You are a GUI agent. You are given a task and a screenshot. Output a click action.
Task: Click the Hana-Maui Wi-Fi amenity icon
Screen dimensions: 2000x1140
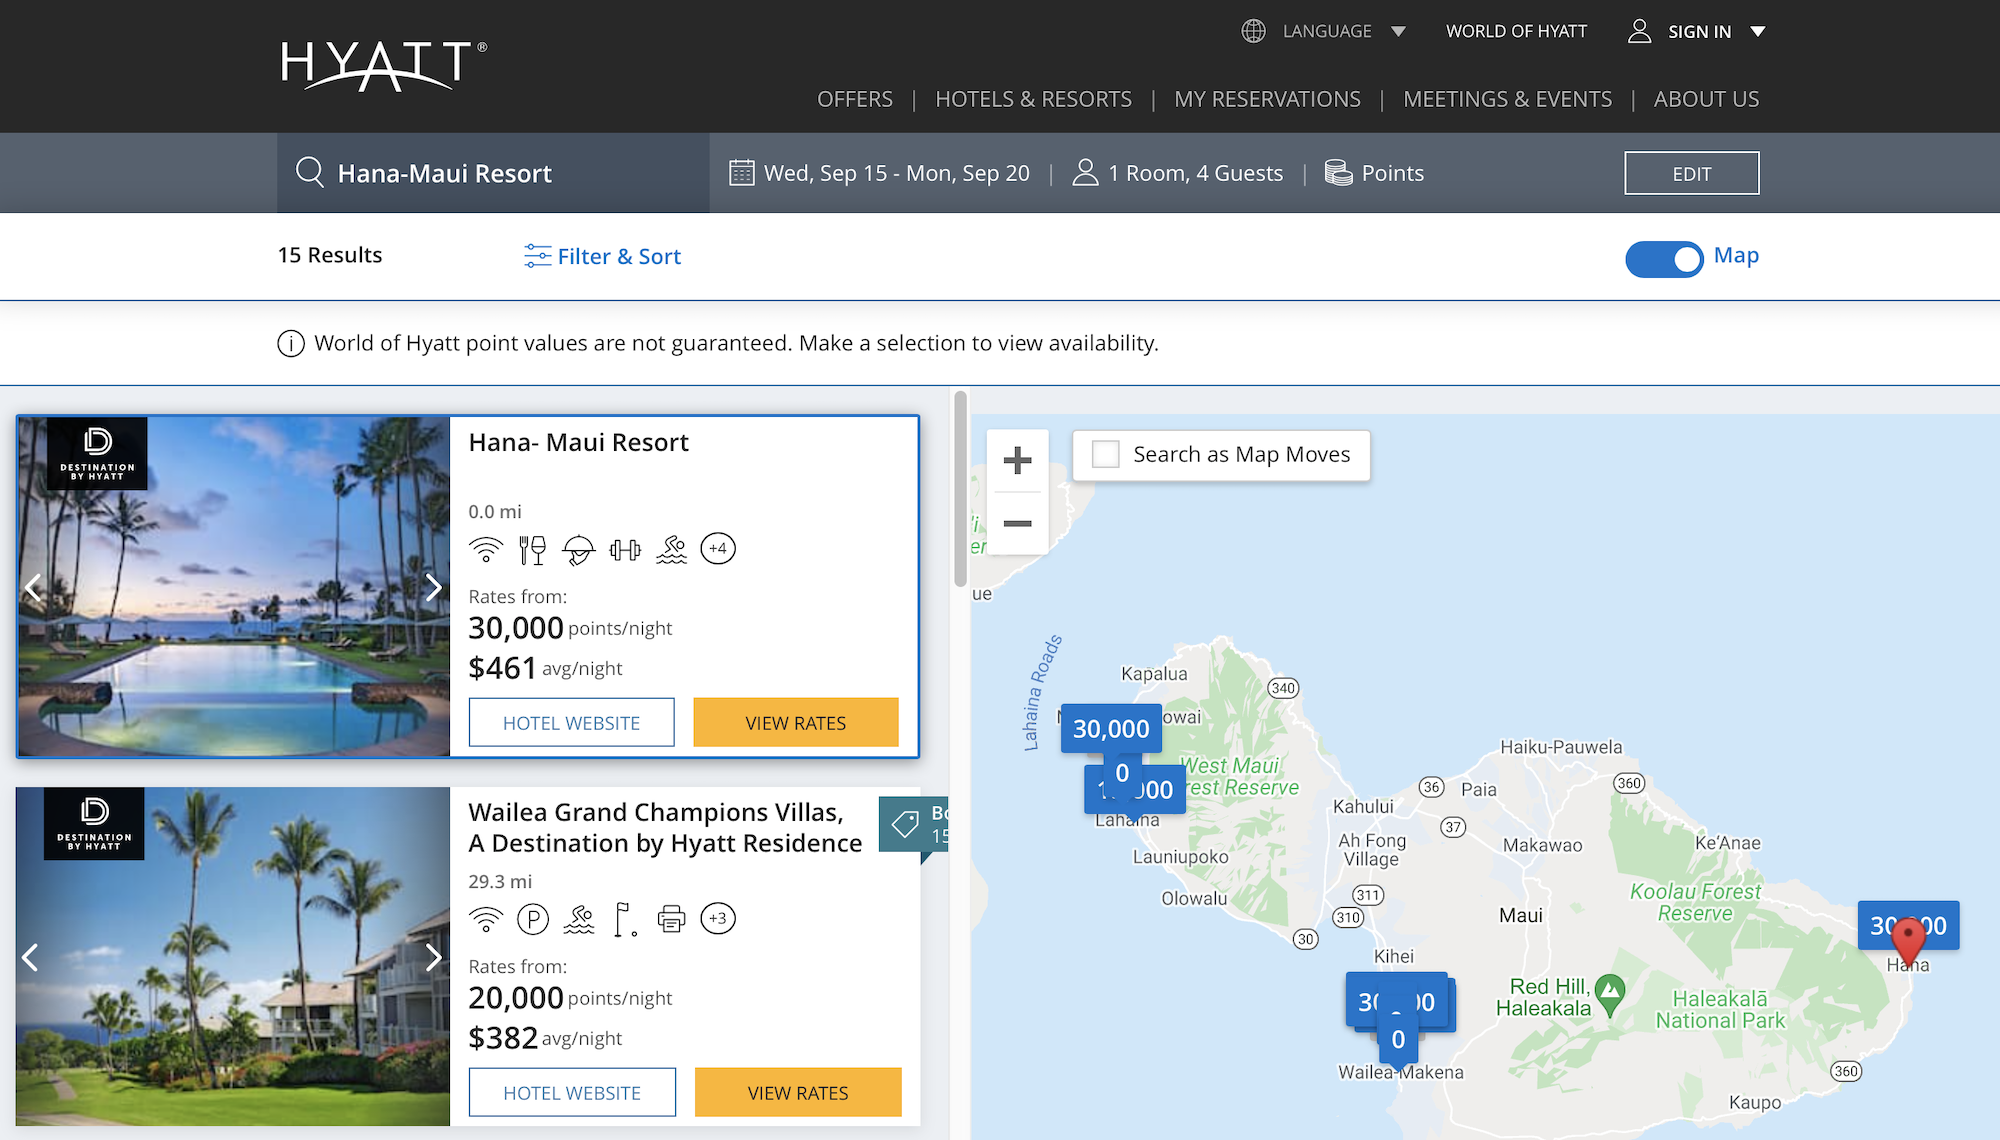pyautogui.click(x=486, y=549)
